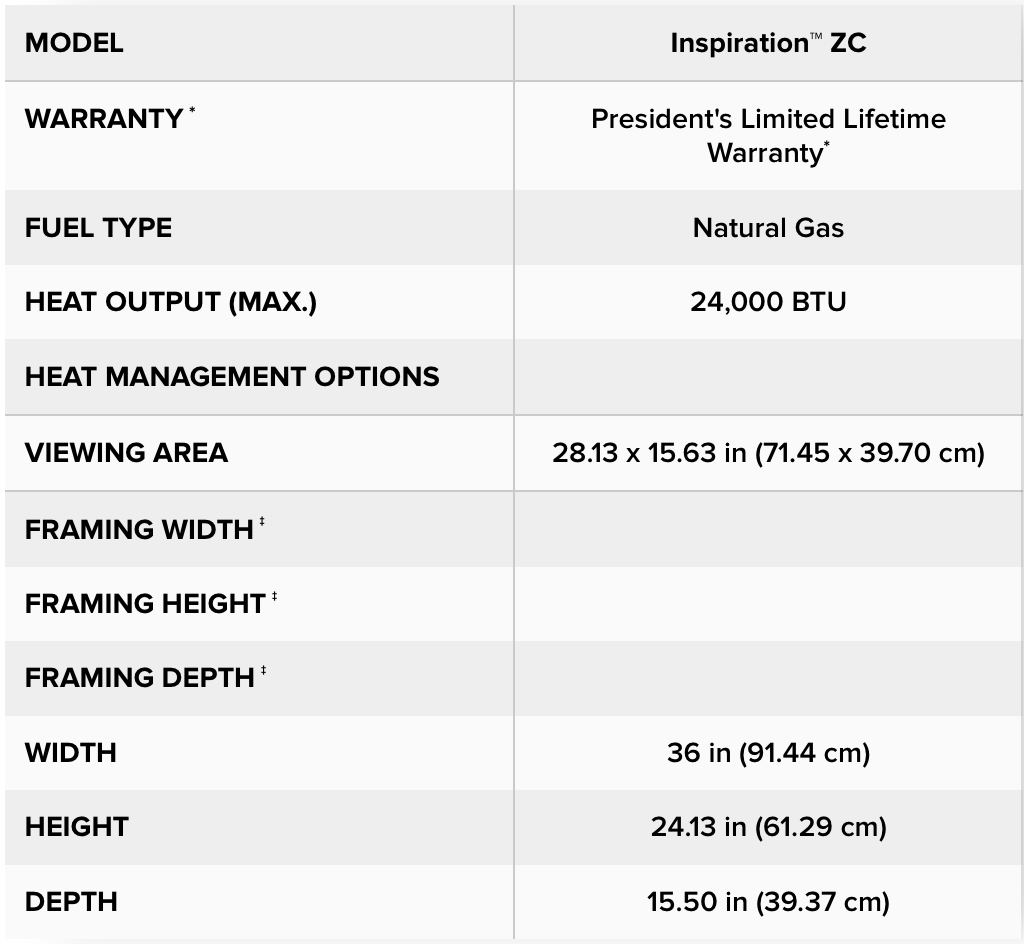Select the Natural Gas value
Image resolution: width=1024 pixels, height=944 pixels.
click(x=768, y=228)
